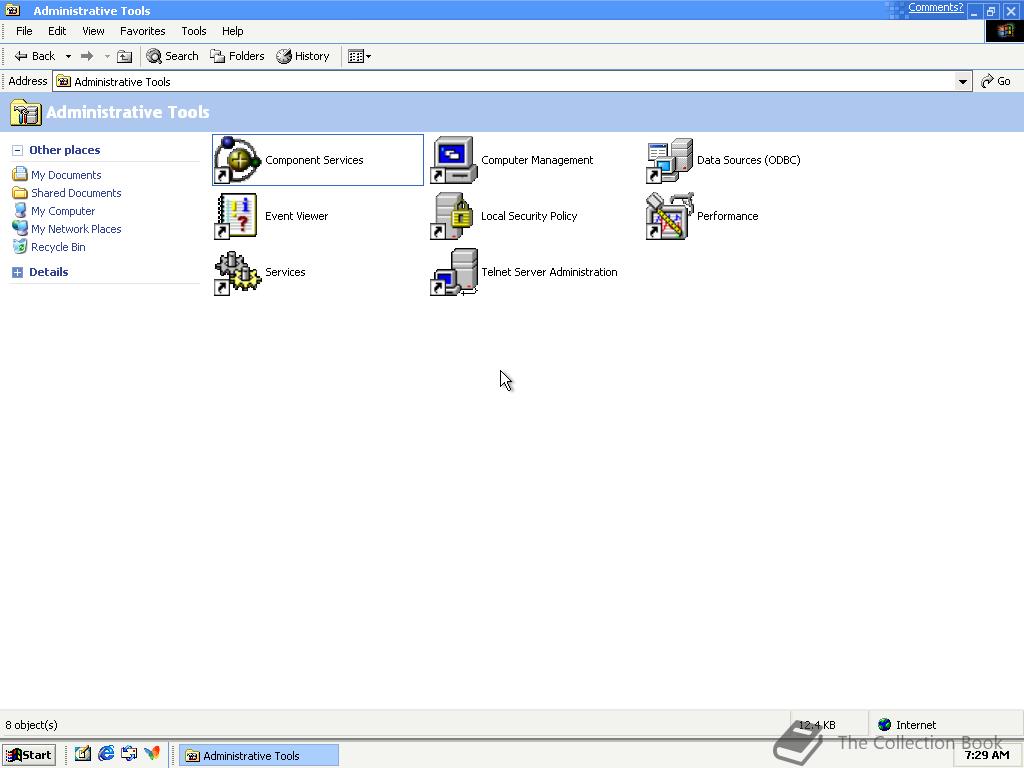Open the Performance icon
Viewport: 1024px width, 768px height.
[669, 216]
